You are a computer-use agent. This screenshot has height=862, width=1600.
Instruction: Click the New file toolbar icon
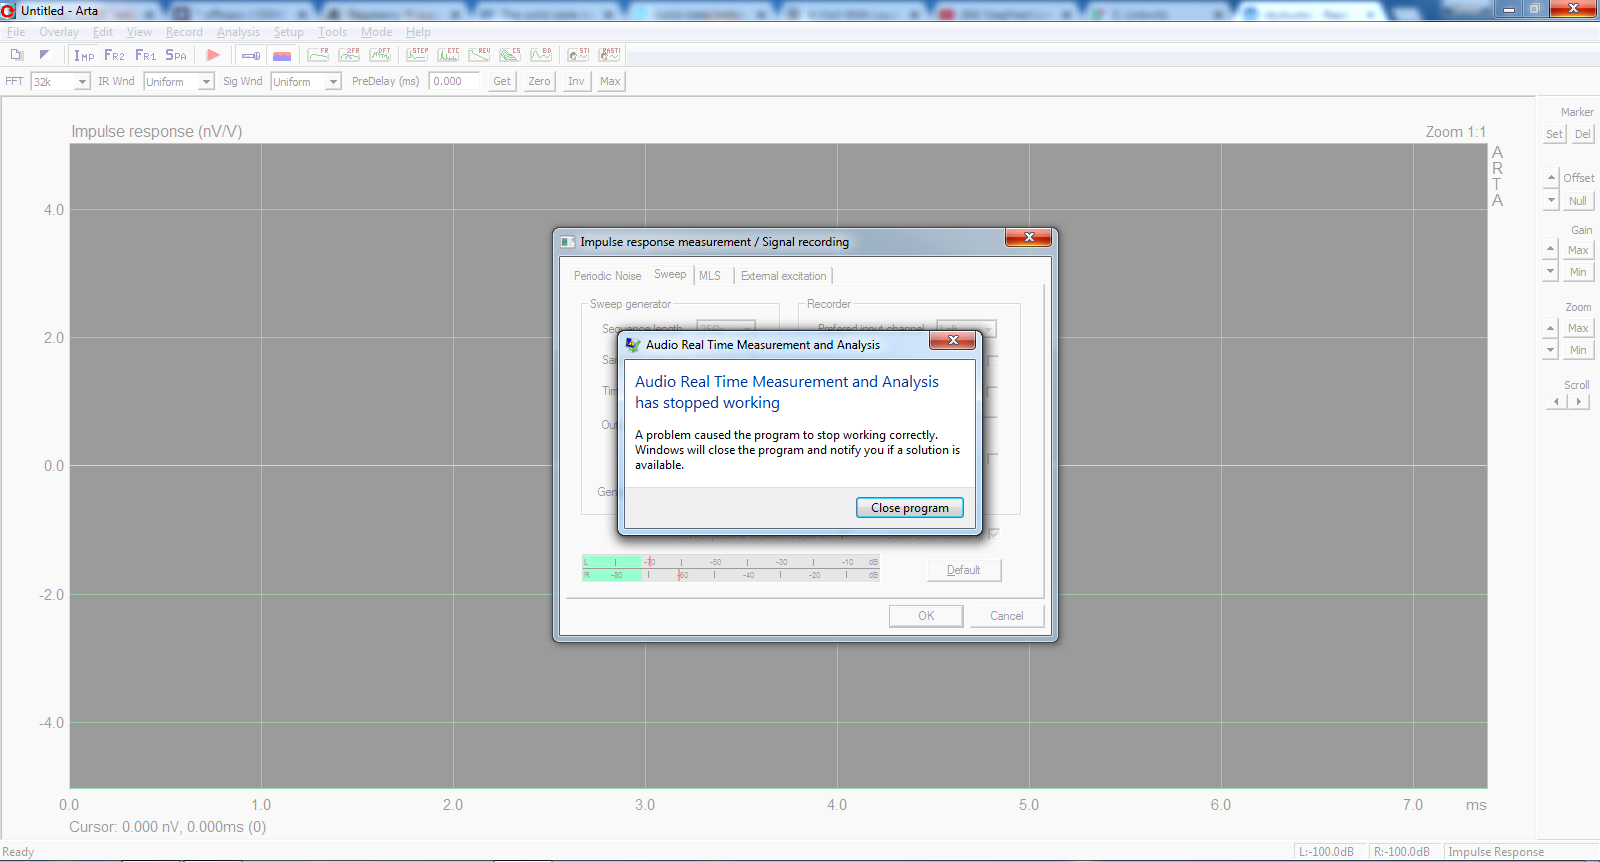coord(17,55)
